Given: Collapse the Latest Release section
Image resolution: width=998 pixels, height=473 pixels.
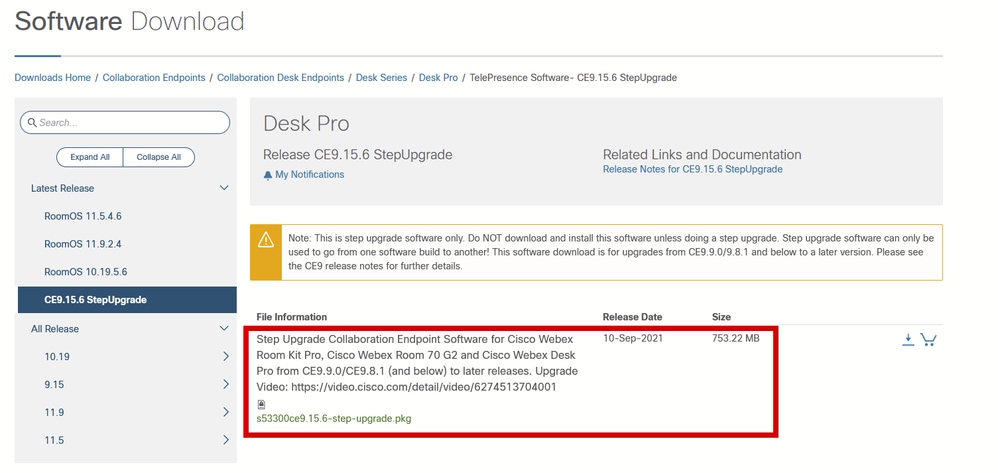Looking at the screenshot, I should coord(224,188).
